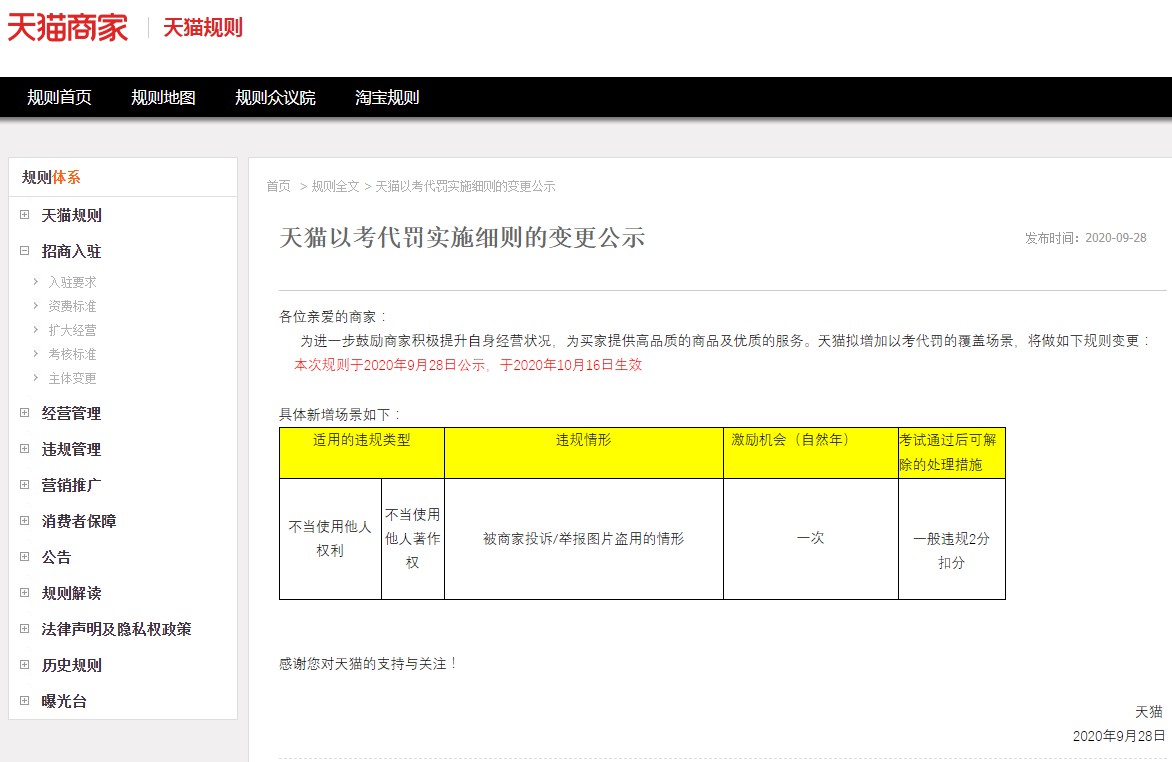Click the 规则全文 breadcrumb link
This screenshot has height=762, width=1172.
[x=336, y=186]
